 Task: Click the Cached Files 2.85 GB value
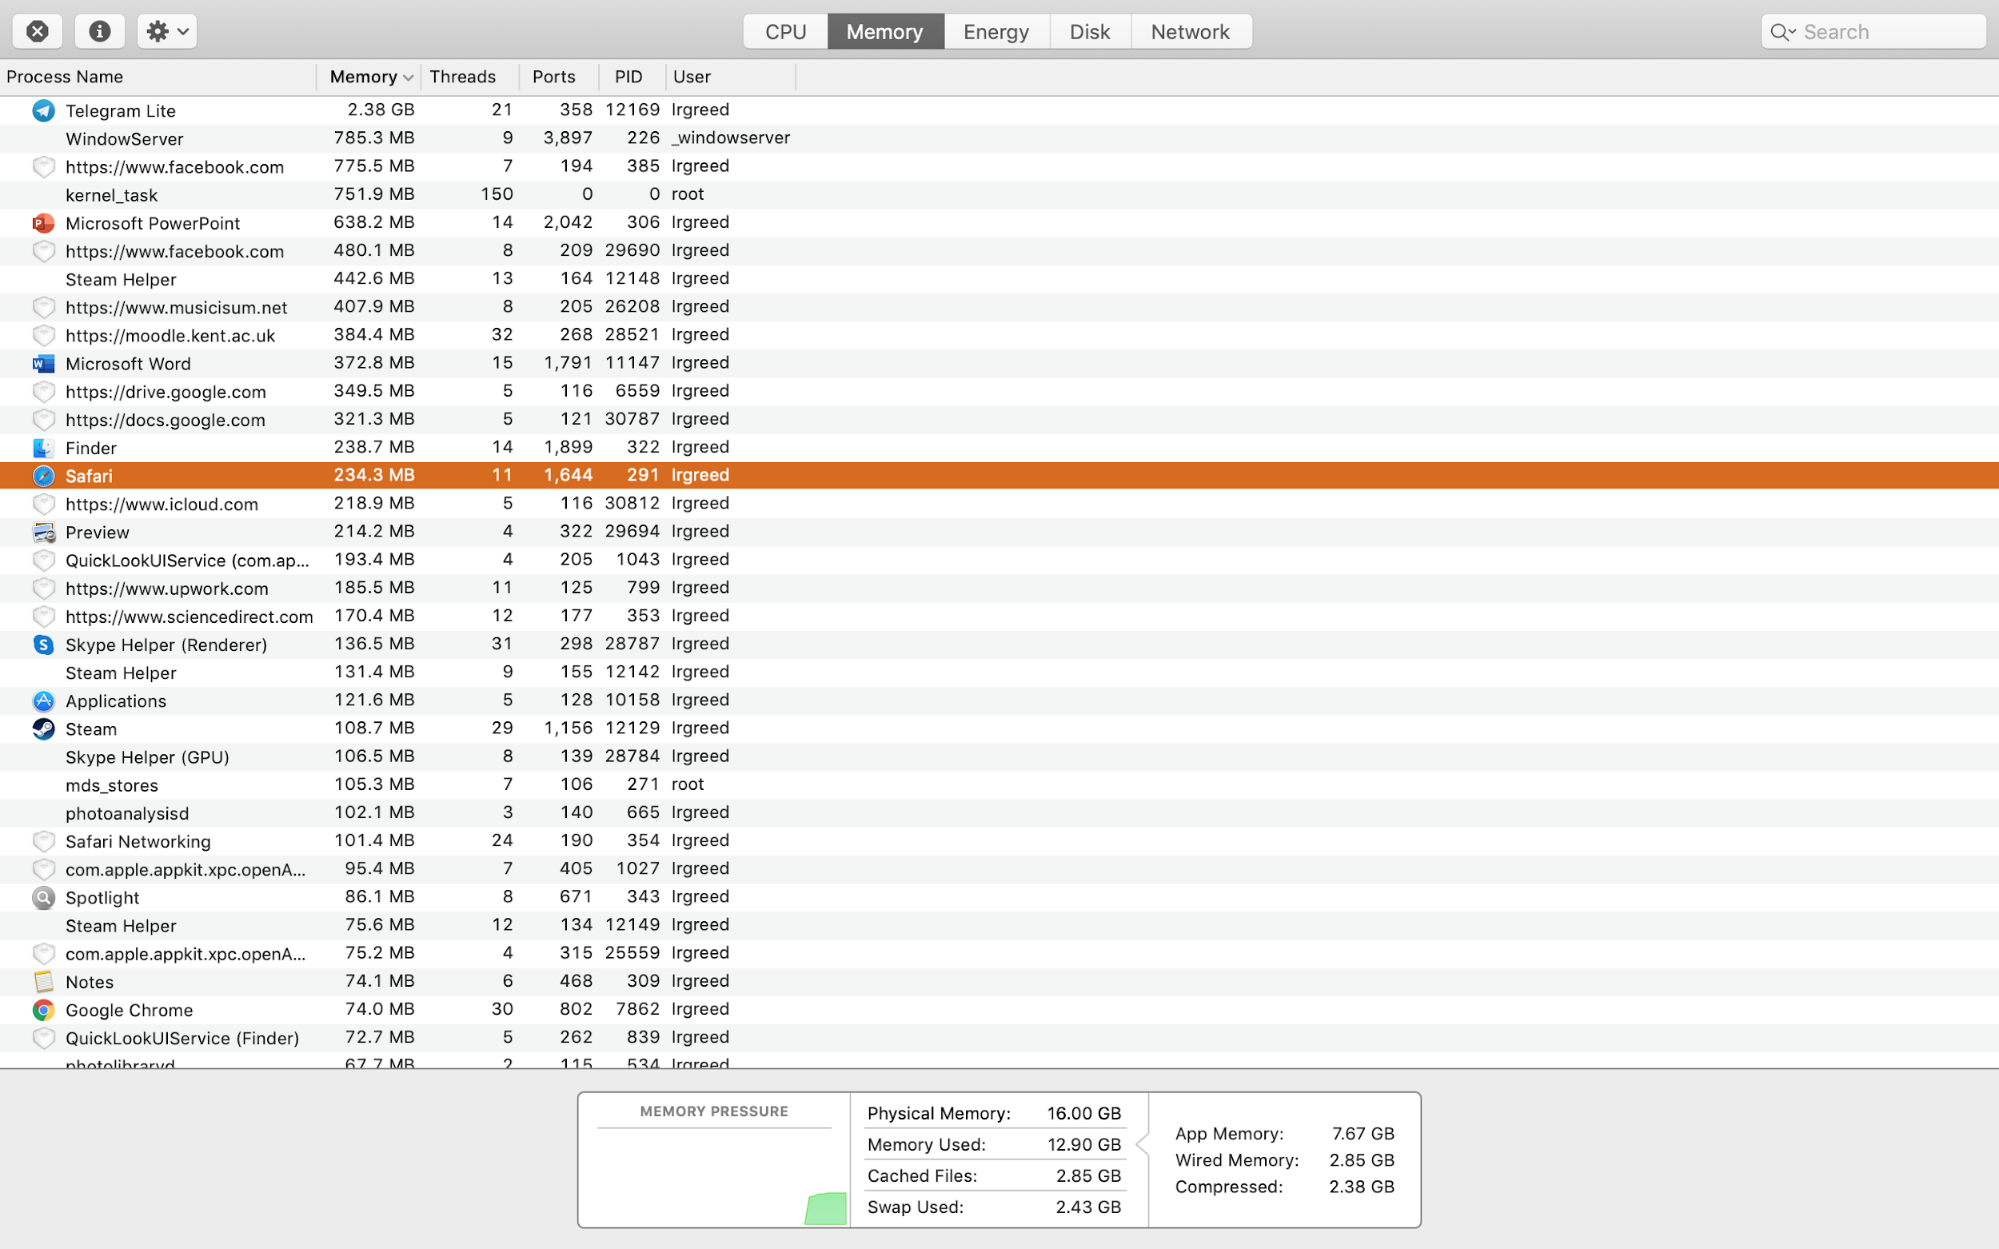[1088, 1176]
